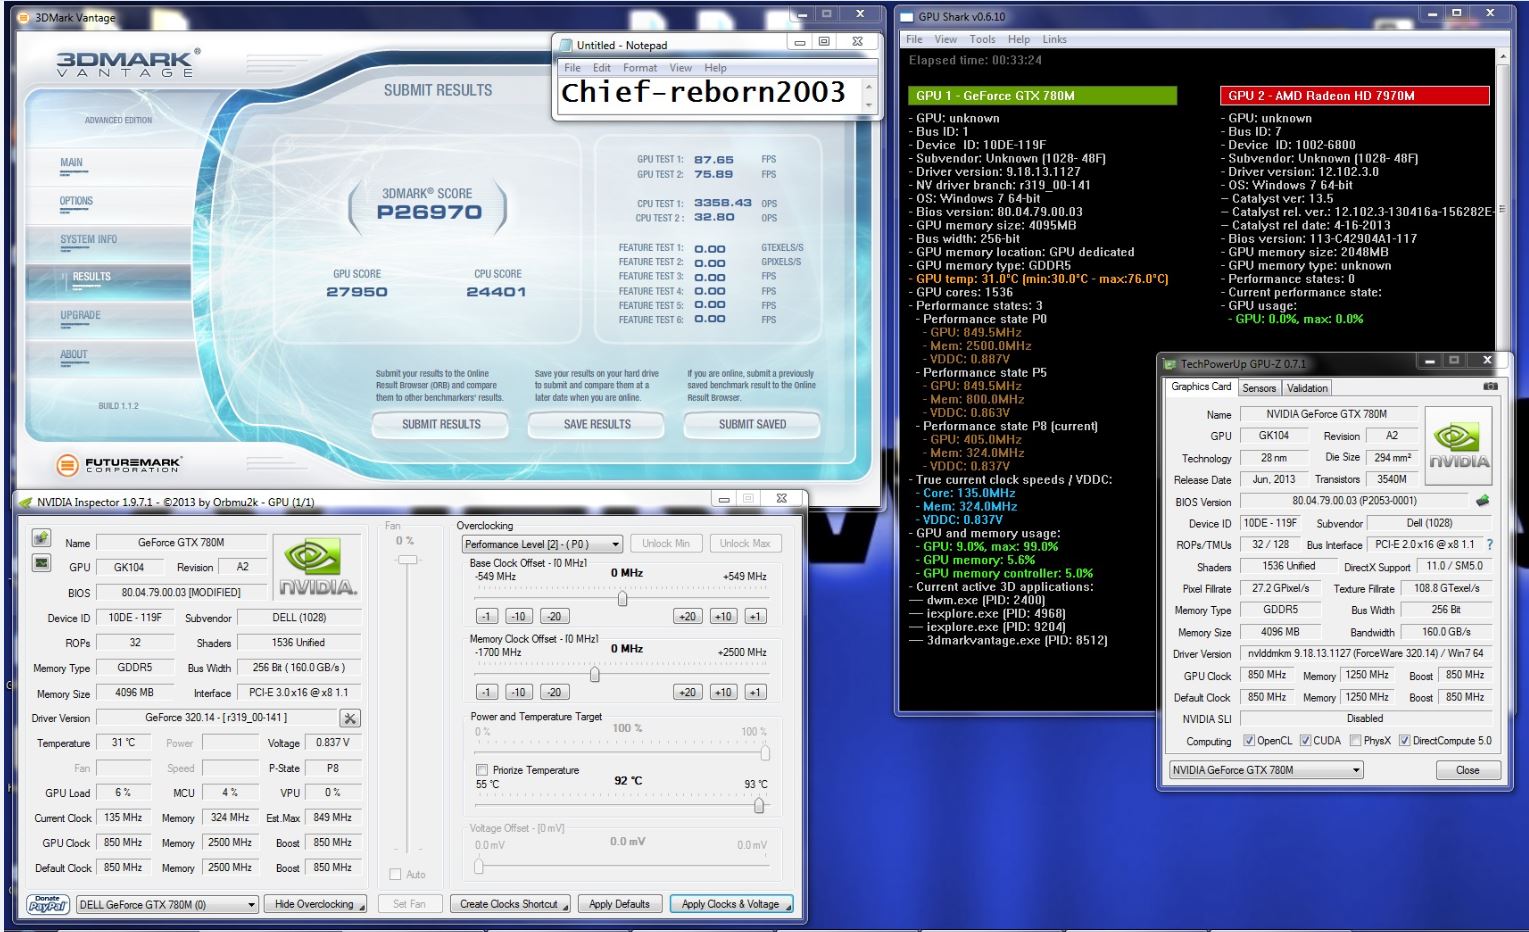Click the GPU-Z title bar icon
The width and height of the screenshot is (1529, 932).
pos(1170,363)
